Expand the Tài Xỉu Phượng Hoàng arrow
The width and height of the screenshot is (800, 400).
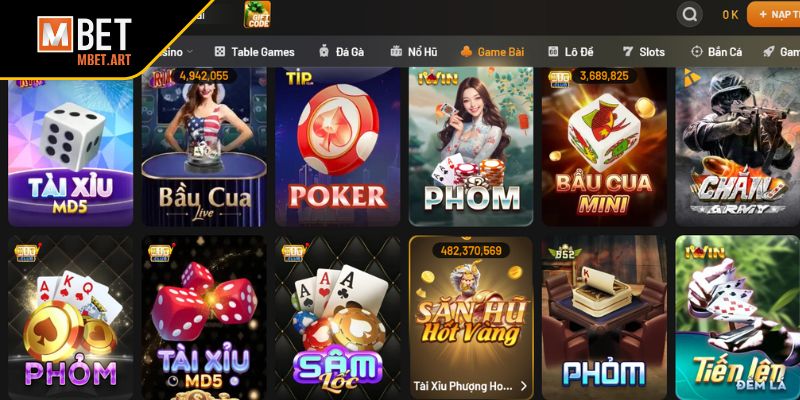click(x=523, y=386)
